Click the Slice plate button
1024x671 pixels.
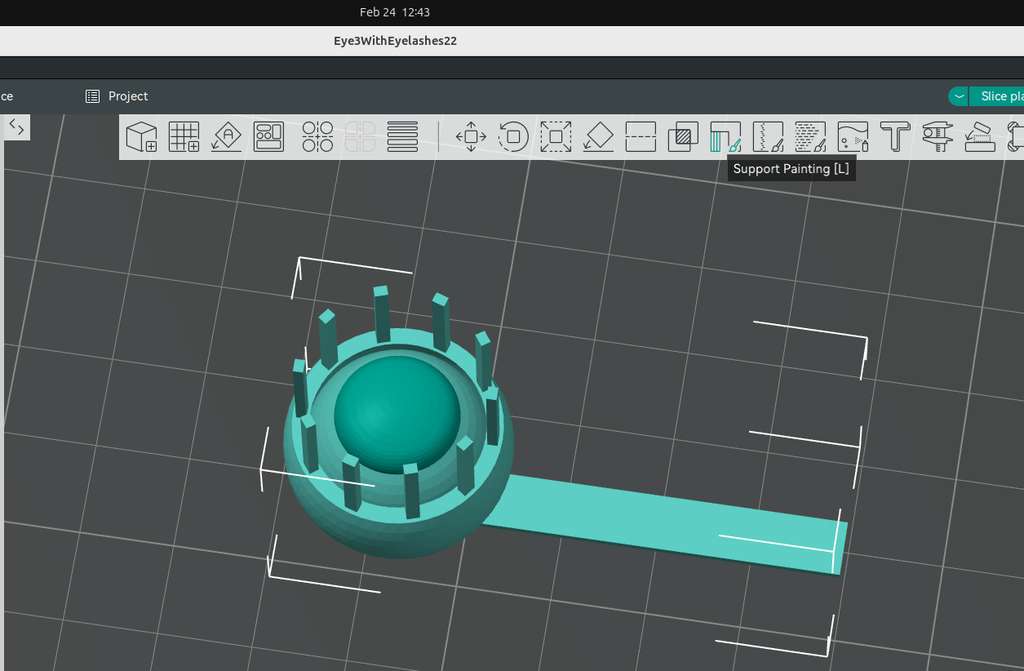pyautogui.click(x=997, y=96)
